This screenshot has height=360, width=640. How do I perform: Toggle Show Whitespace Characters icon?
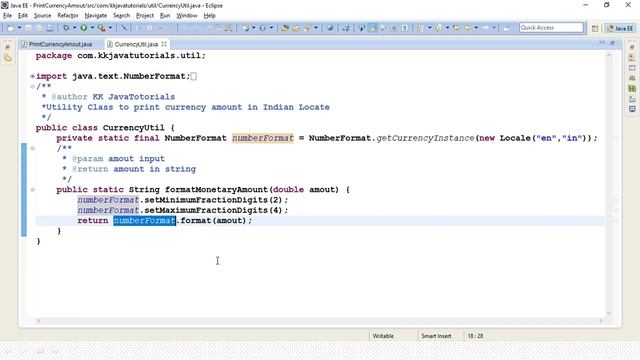404,28
